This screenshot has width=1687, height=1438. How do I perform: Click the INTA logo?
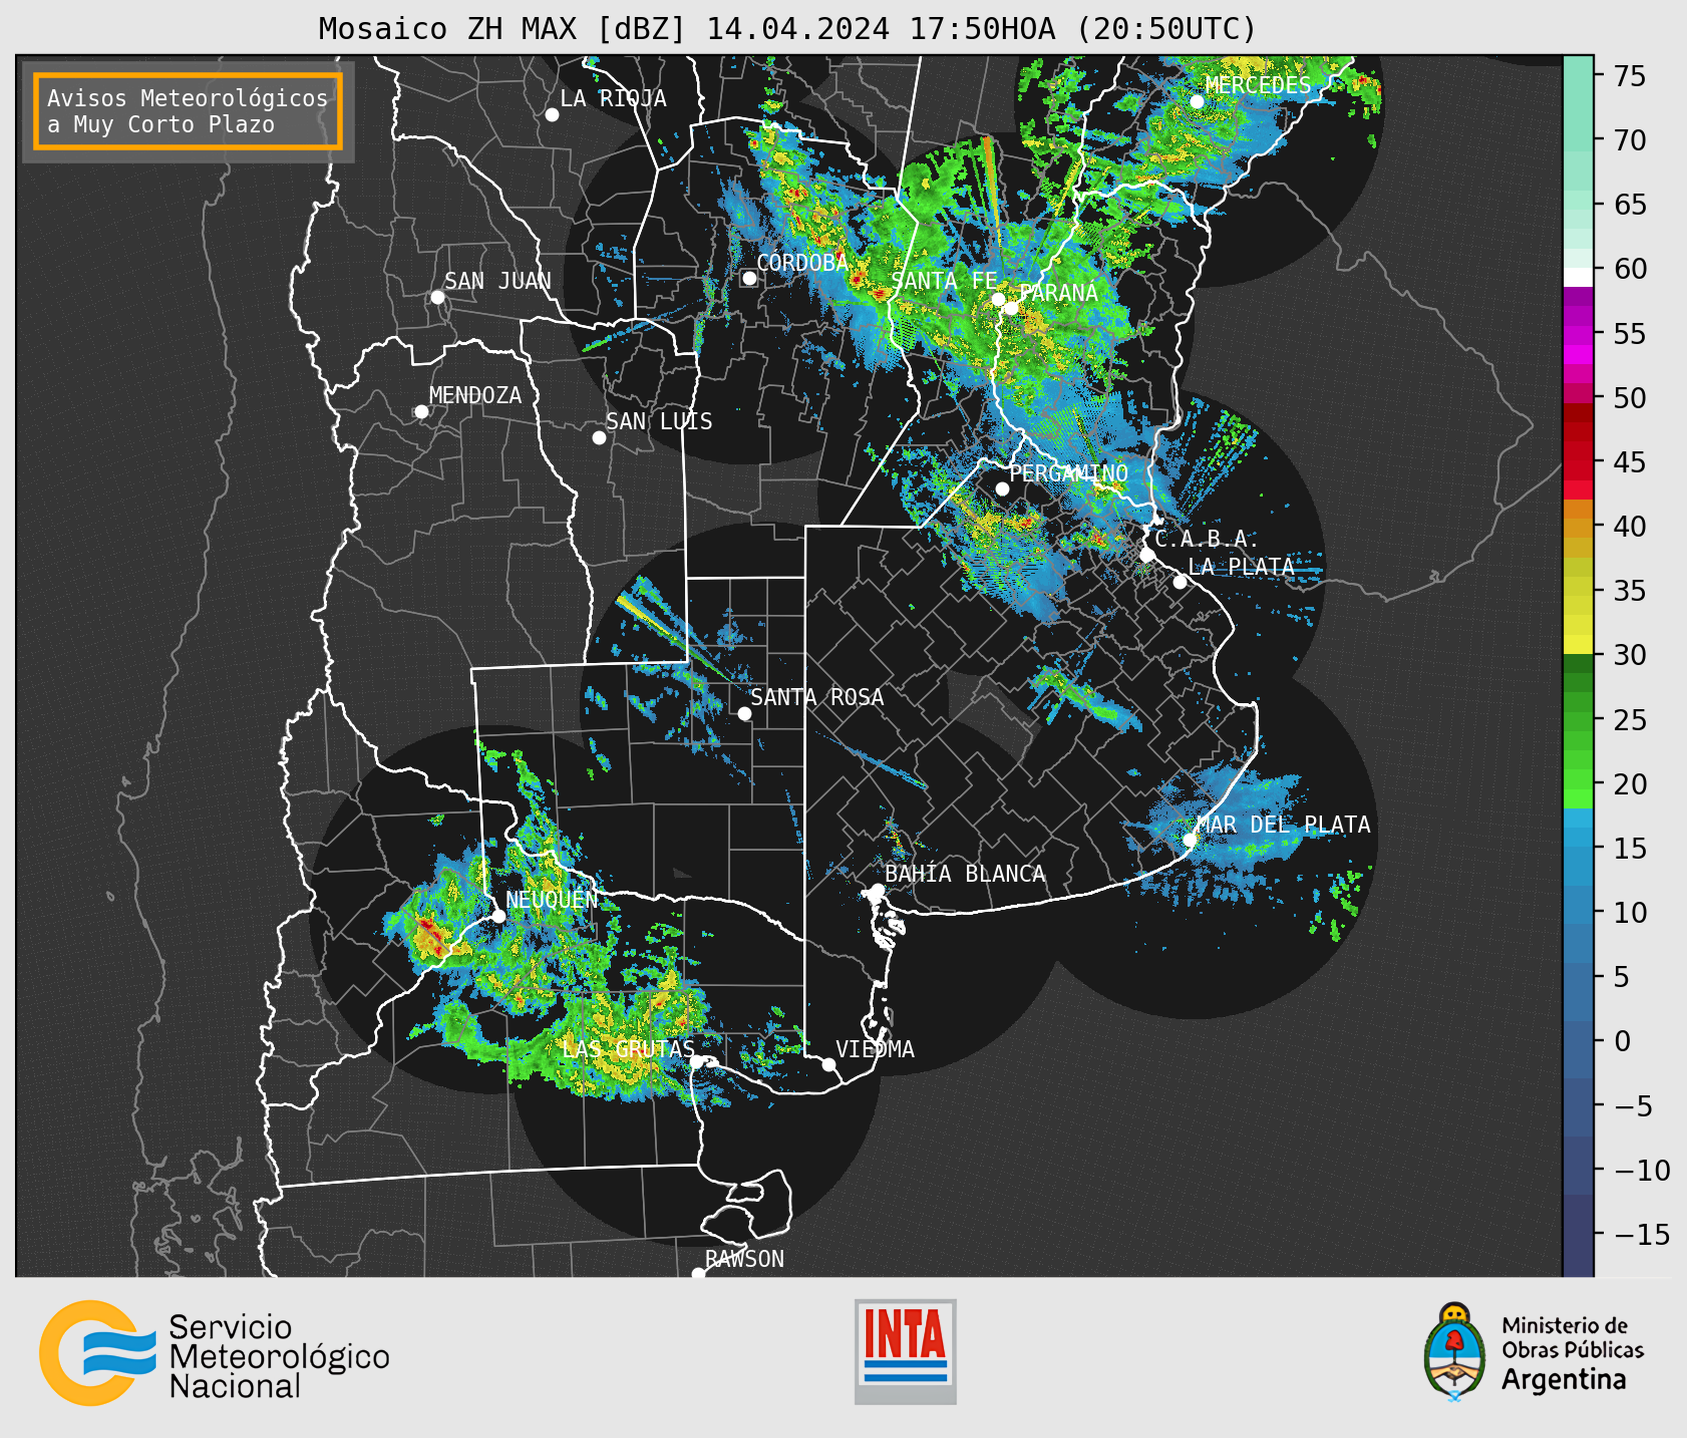905,1351
